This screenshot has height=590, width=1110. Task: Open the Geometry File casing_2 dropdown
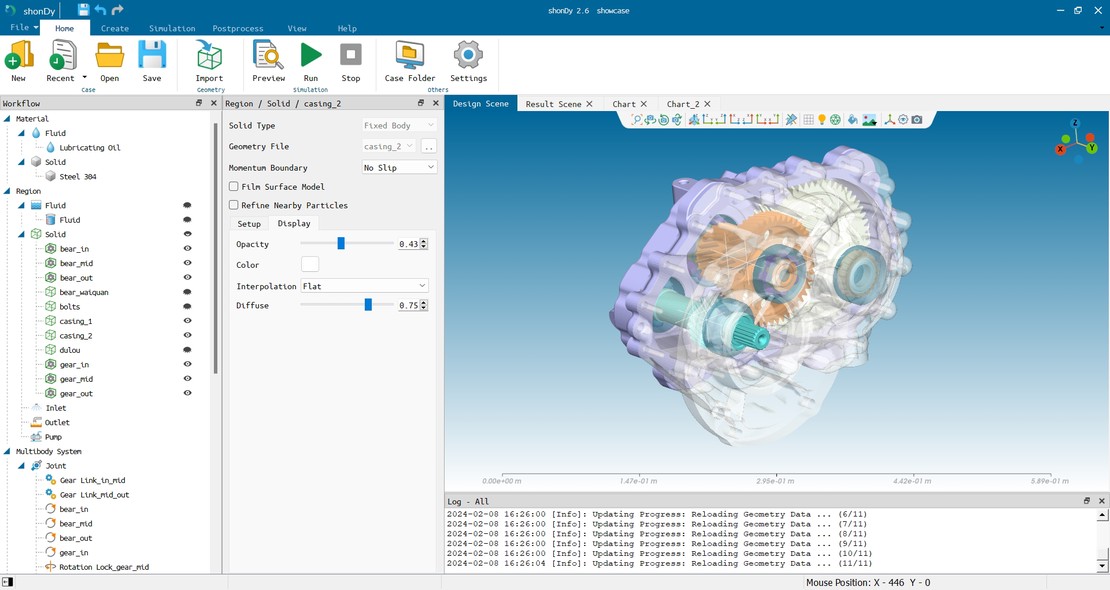(389, 146)
